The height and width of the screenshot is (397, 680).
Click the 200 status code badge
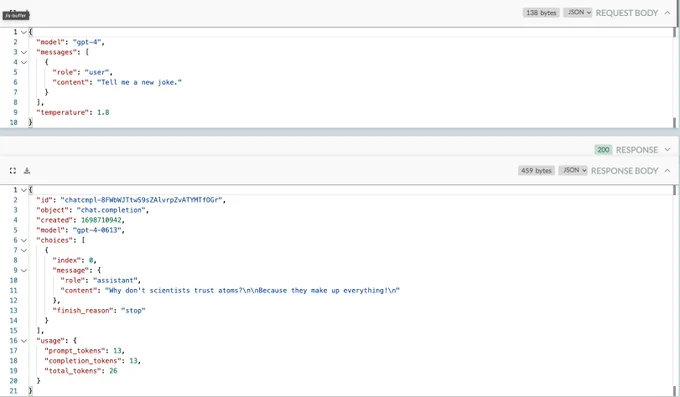(x=603, y=150)
